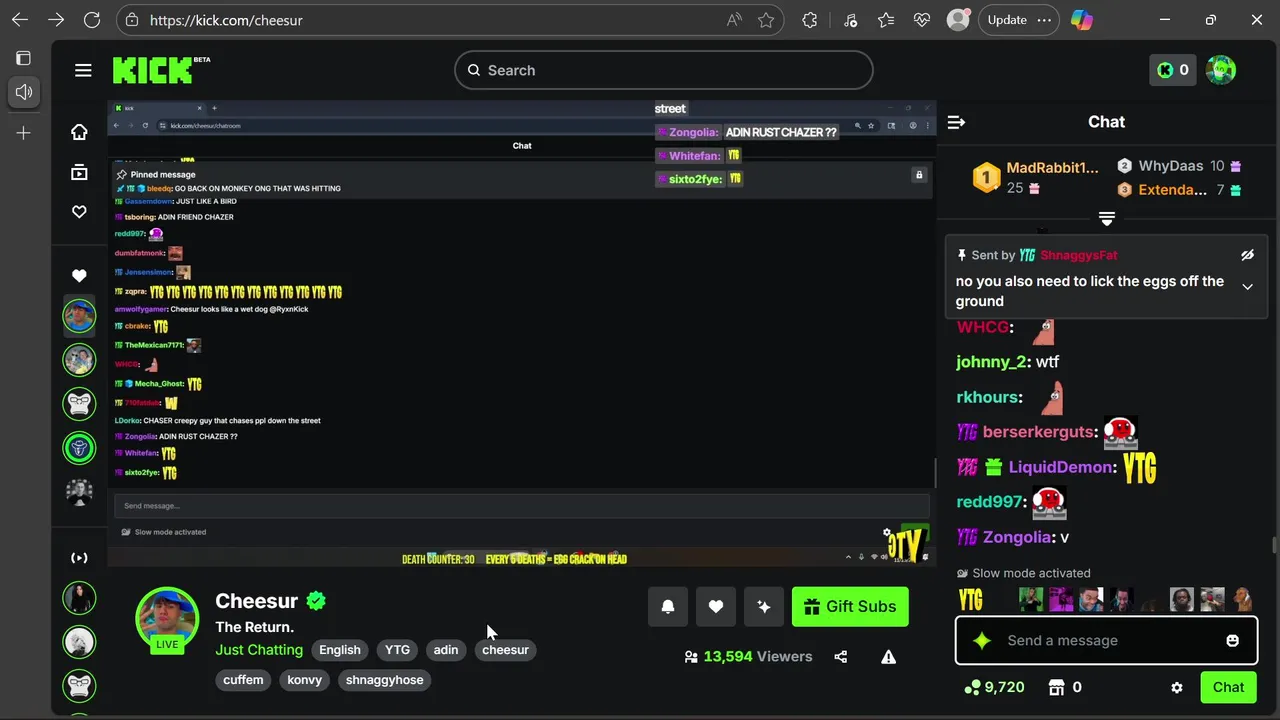This screenshot has height=720, width=1280.
Task: Open browser extensions puzzle icon
Action: click(x=810, y=20)
